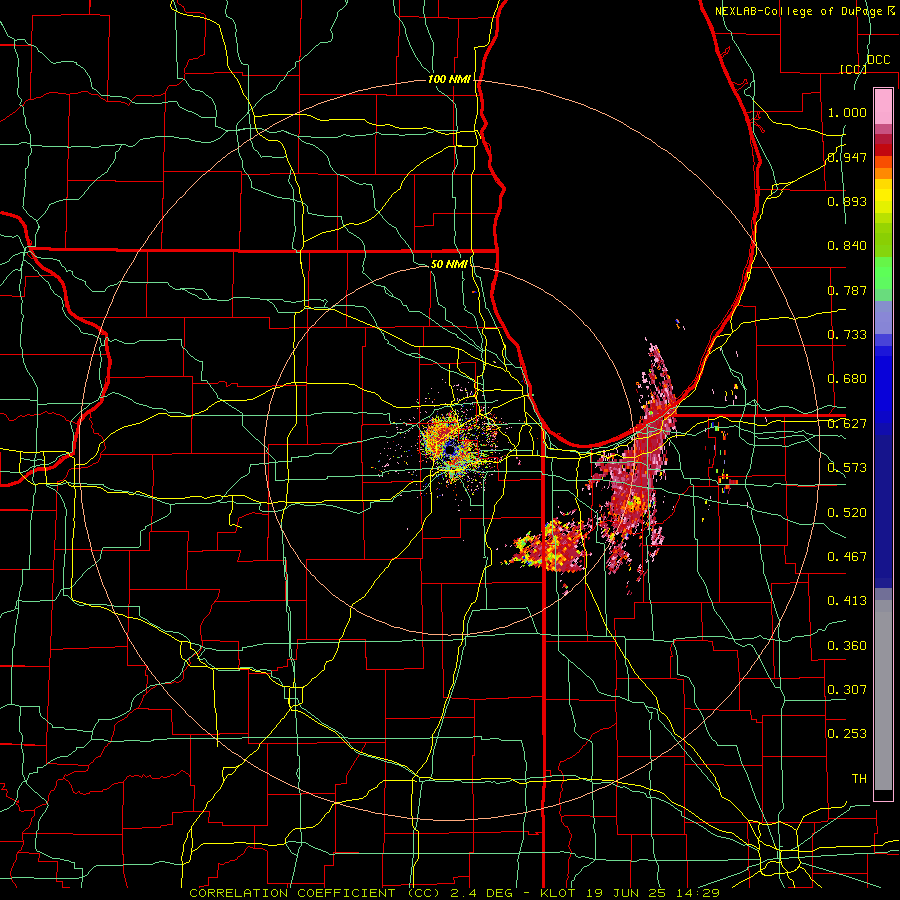The height and width of the screenshot is (900, 900).
Task: Click the 0.413 scale value
Action: (847, 601)
